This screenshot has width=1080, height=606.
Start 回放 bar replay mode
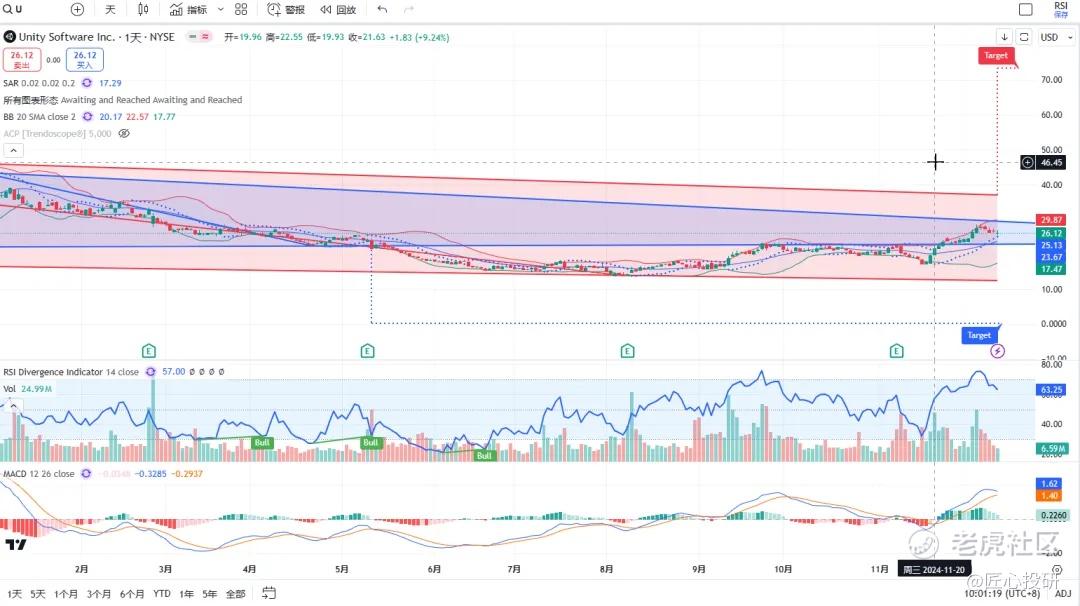coord(338,9)
